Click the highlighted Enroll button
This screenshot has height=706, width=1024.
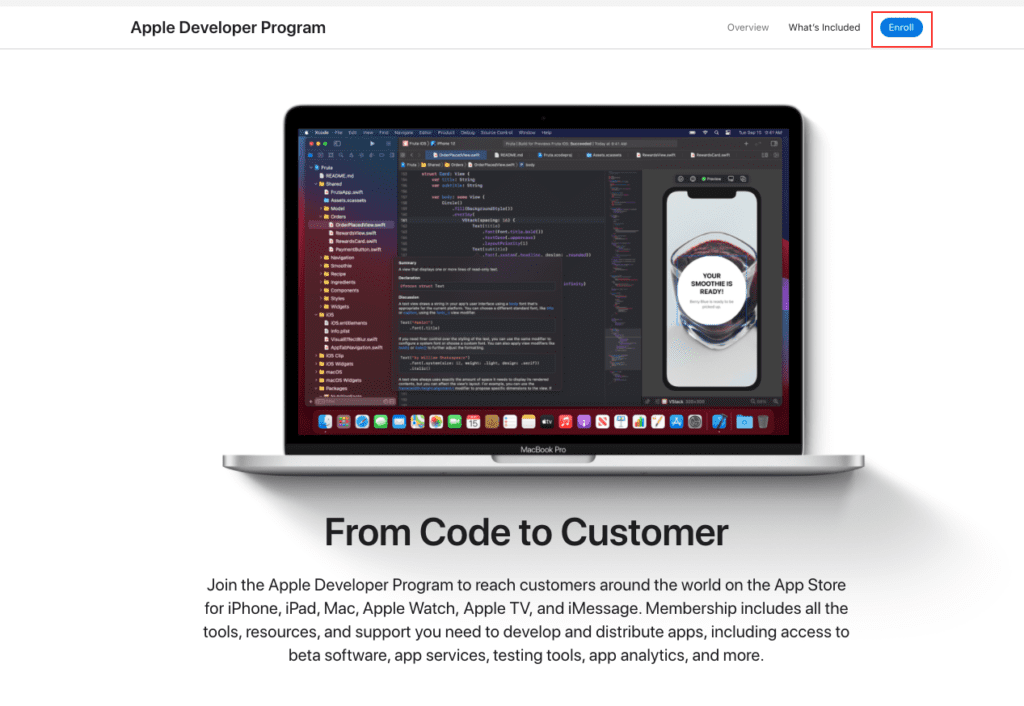pos(900,28)
